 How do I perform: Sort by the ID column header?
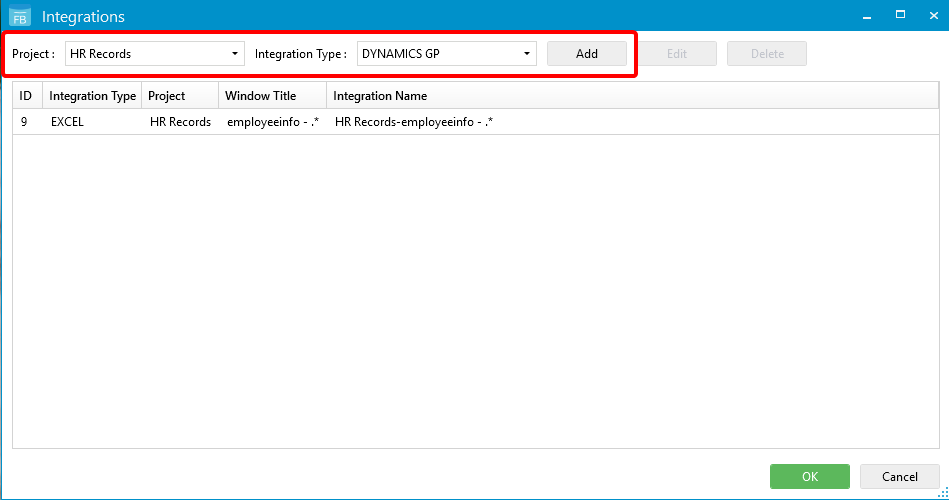(x=26, y=96)
